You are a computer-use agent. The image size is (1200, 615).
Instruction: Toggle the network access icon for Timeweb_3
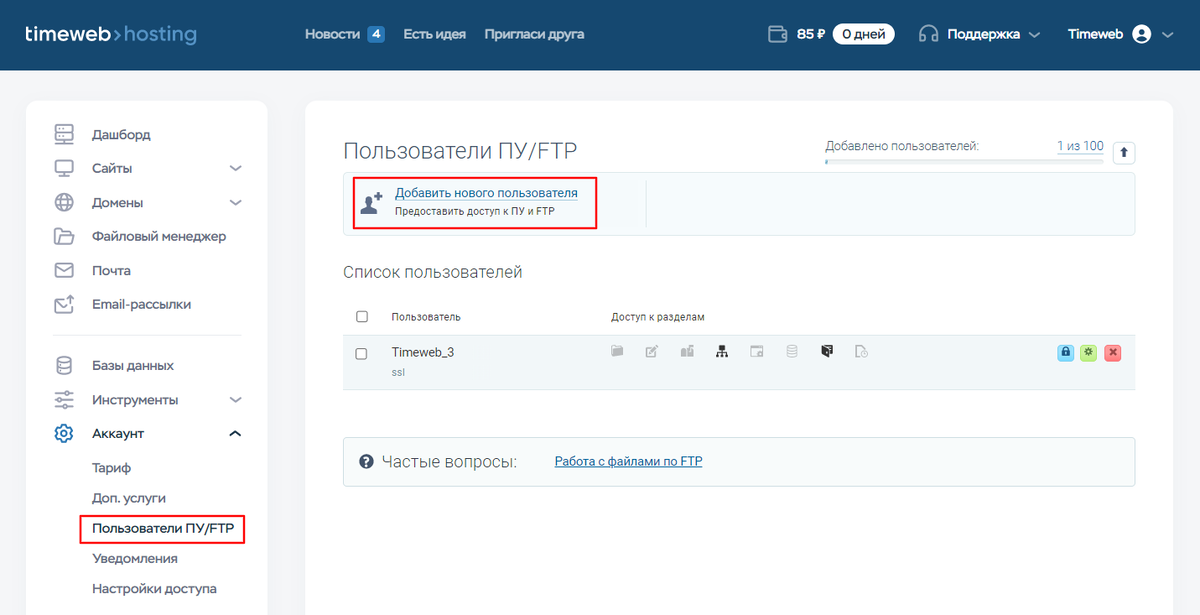tap(722, 351)
